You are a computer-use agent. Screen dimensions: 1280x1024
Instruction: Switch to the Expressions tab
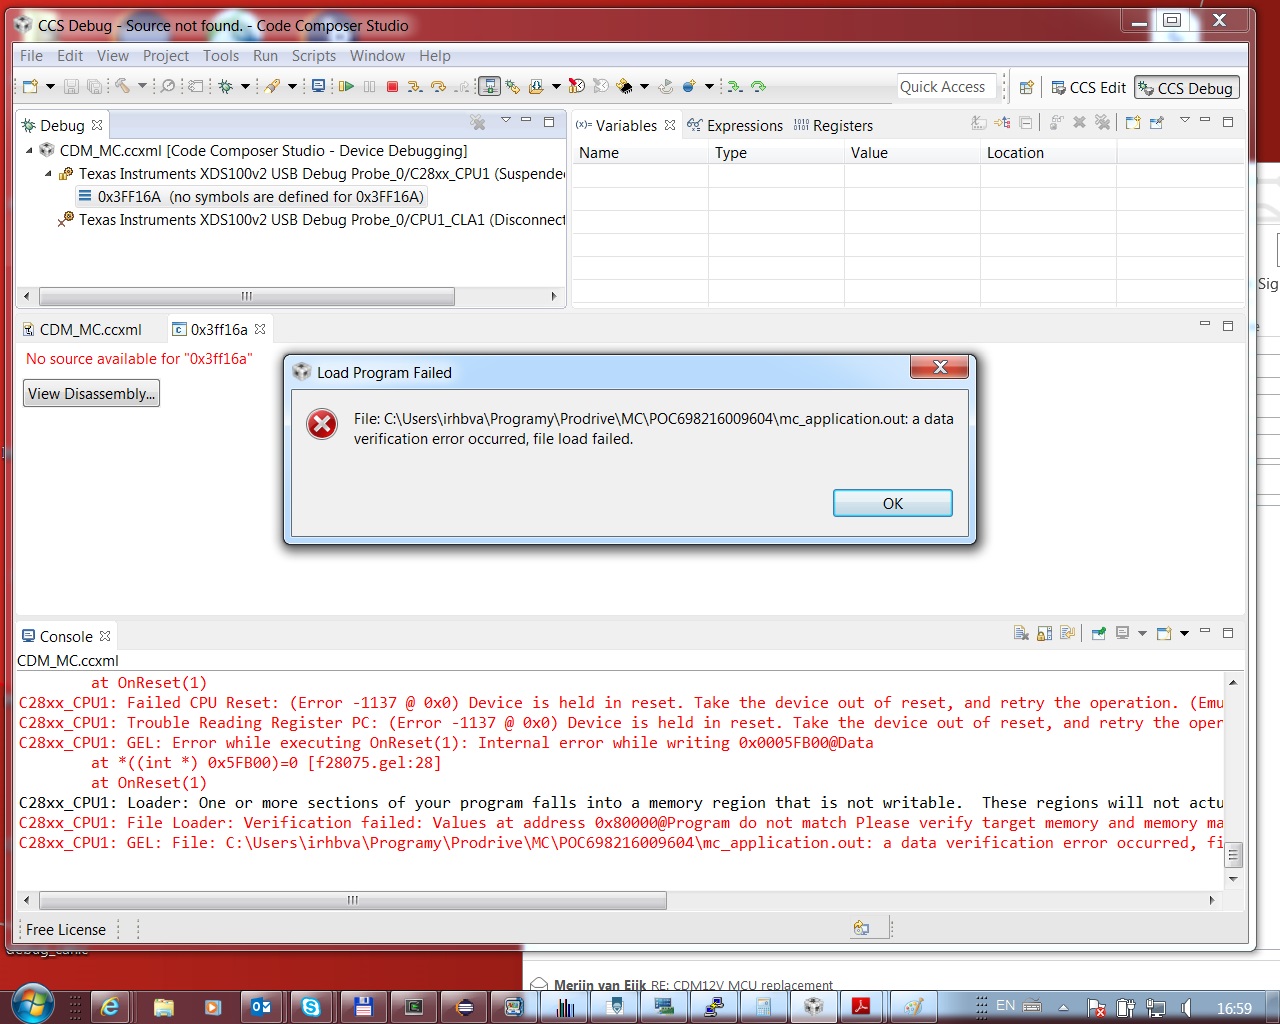coord(735,126)
